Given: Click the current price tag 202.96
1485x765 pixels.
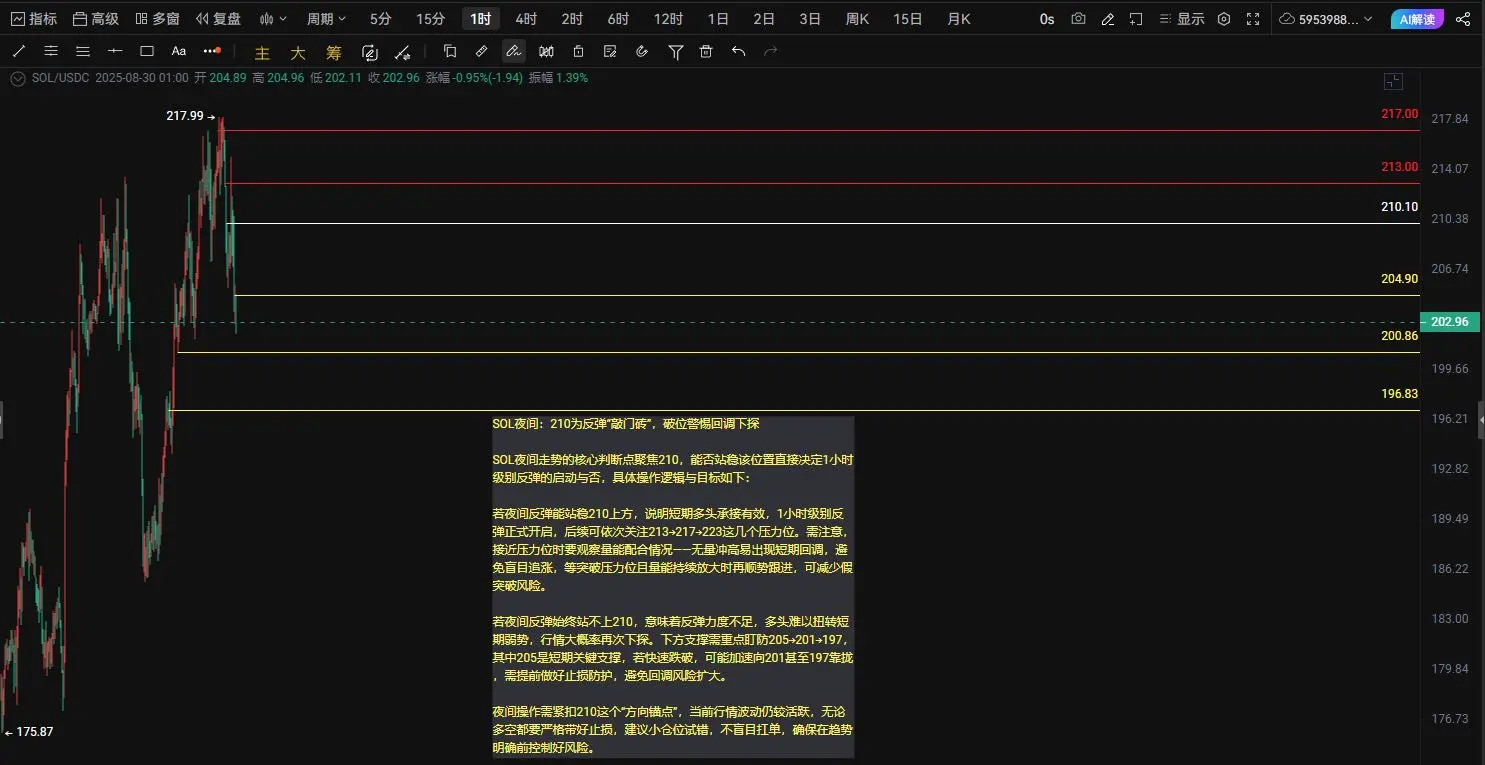Looking at the screenshot, I should click(x=1450, y=321).
